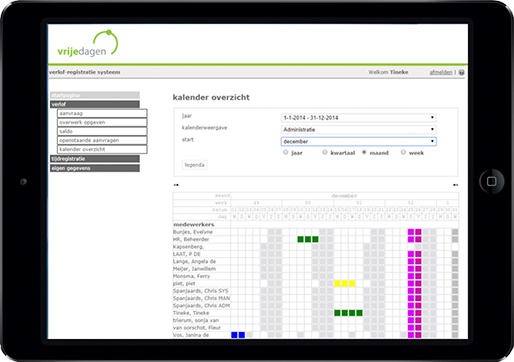Click the afmelden link
The width and height of the screenshot is (514, 362).
441,72
